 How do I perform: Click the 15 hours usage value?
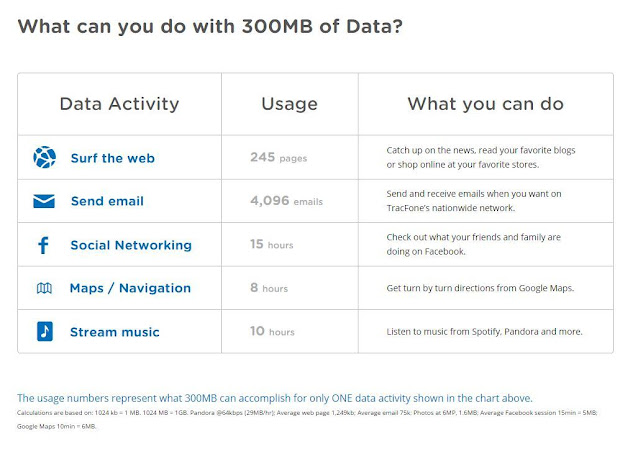[x=272, y=245]
